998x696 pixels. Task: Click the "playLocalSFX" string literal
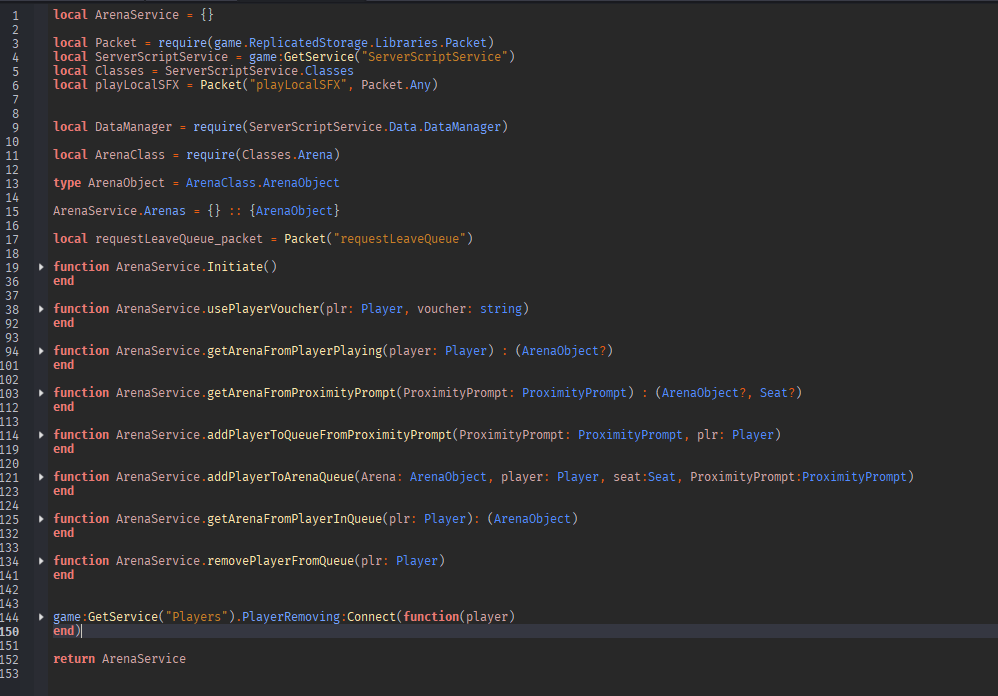(298, 85)
